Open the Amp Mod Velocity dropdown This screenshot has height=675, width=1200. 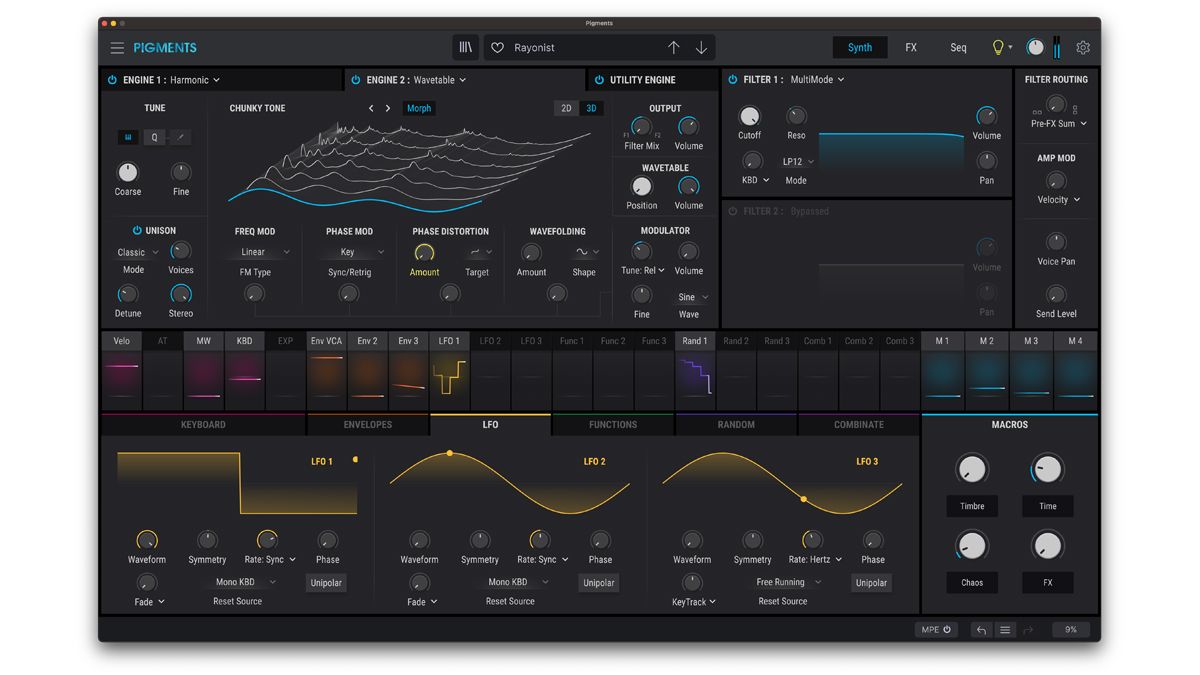[1058, 200]
